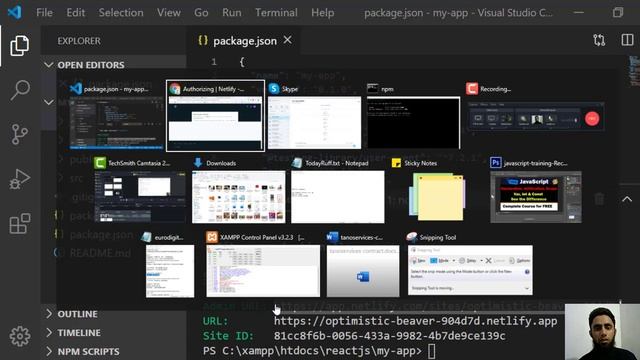This screenshot has width=640, height=360.
Task: Click the editor minimap
Action: click(634, 70)
